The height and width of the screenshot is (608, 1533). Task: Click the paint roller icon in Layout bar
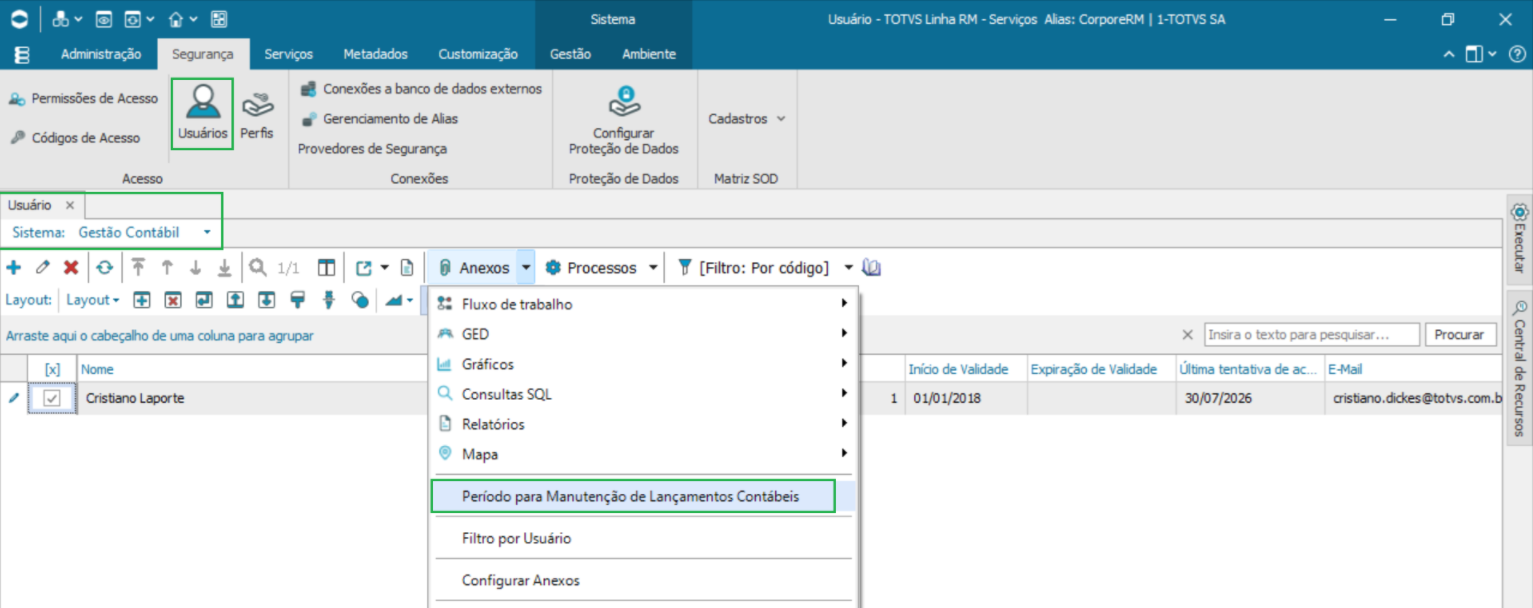(x=297, y=299)
